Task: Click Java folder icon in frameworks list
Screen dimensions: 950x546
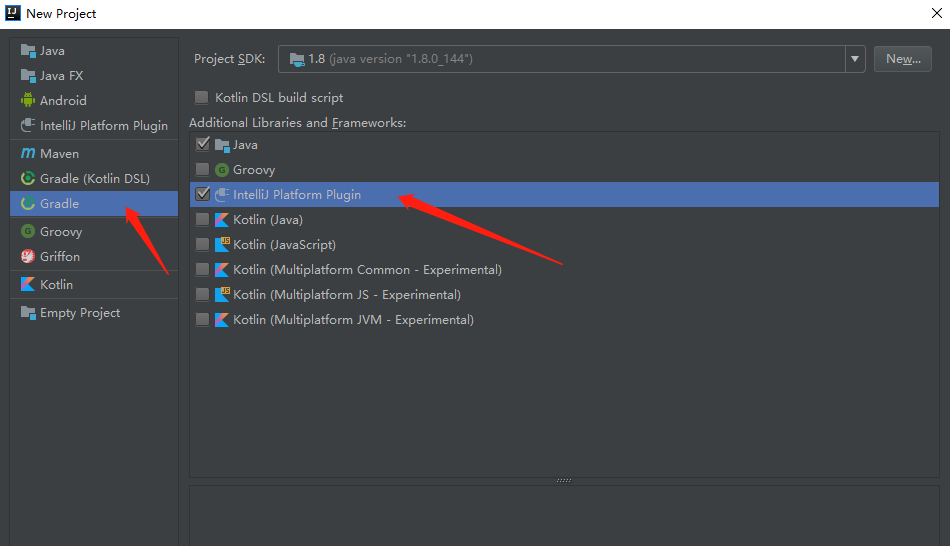Action: coord(222,145)
